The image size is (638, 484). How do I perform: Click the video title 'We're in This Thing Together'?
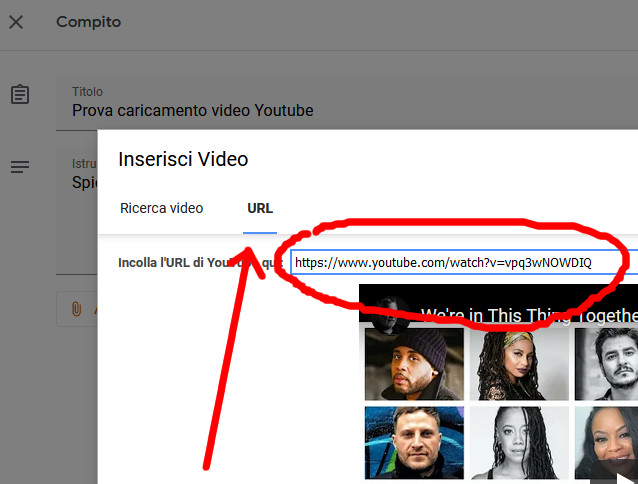pos(529,316)
